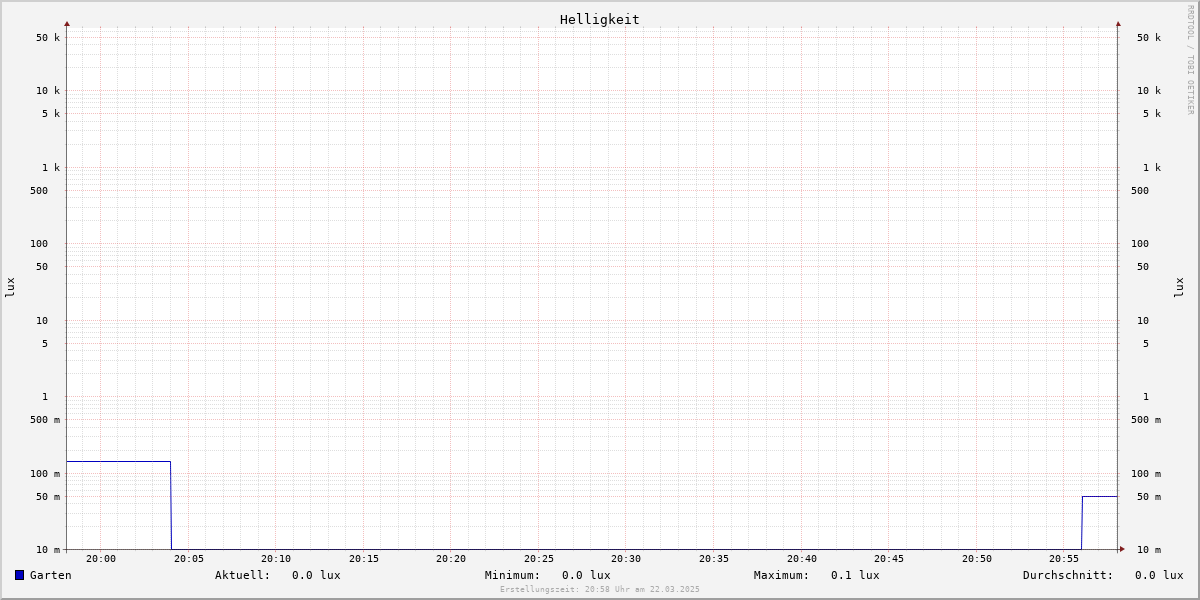Click the 10 m label on right axis
The height and width of the screenshot is (600, 1200).
pyautogui.click(x=1149, y=550)
